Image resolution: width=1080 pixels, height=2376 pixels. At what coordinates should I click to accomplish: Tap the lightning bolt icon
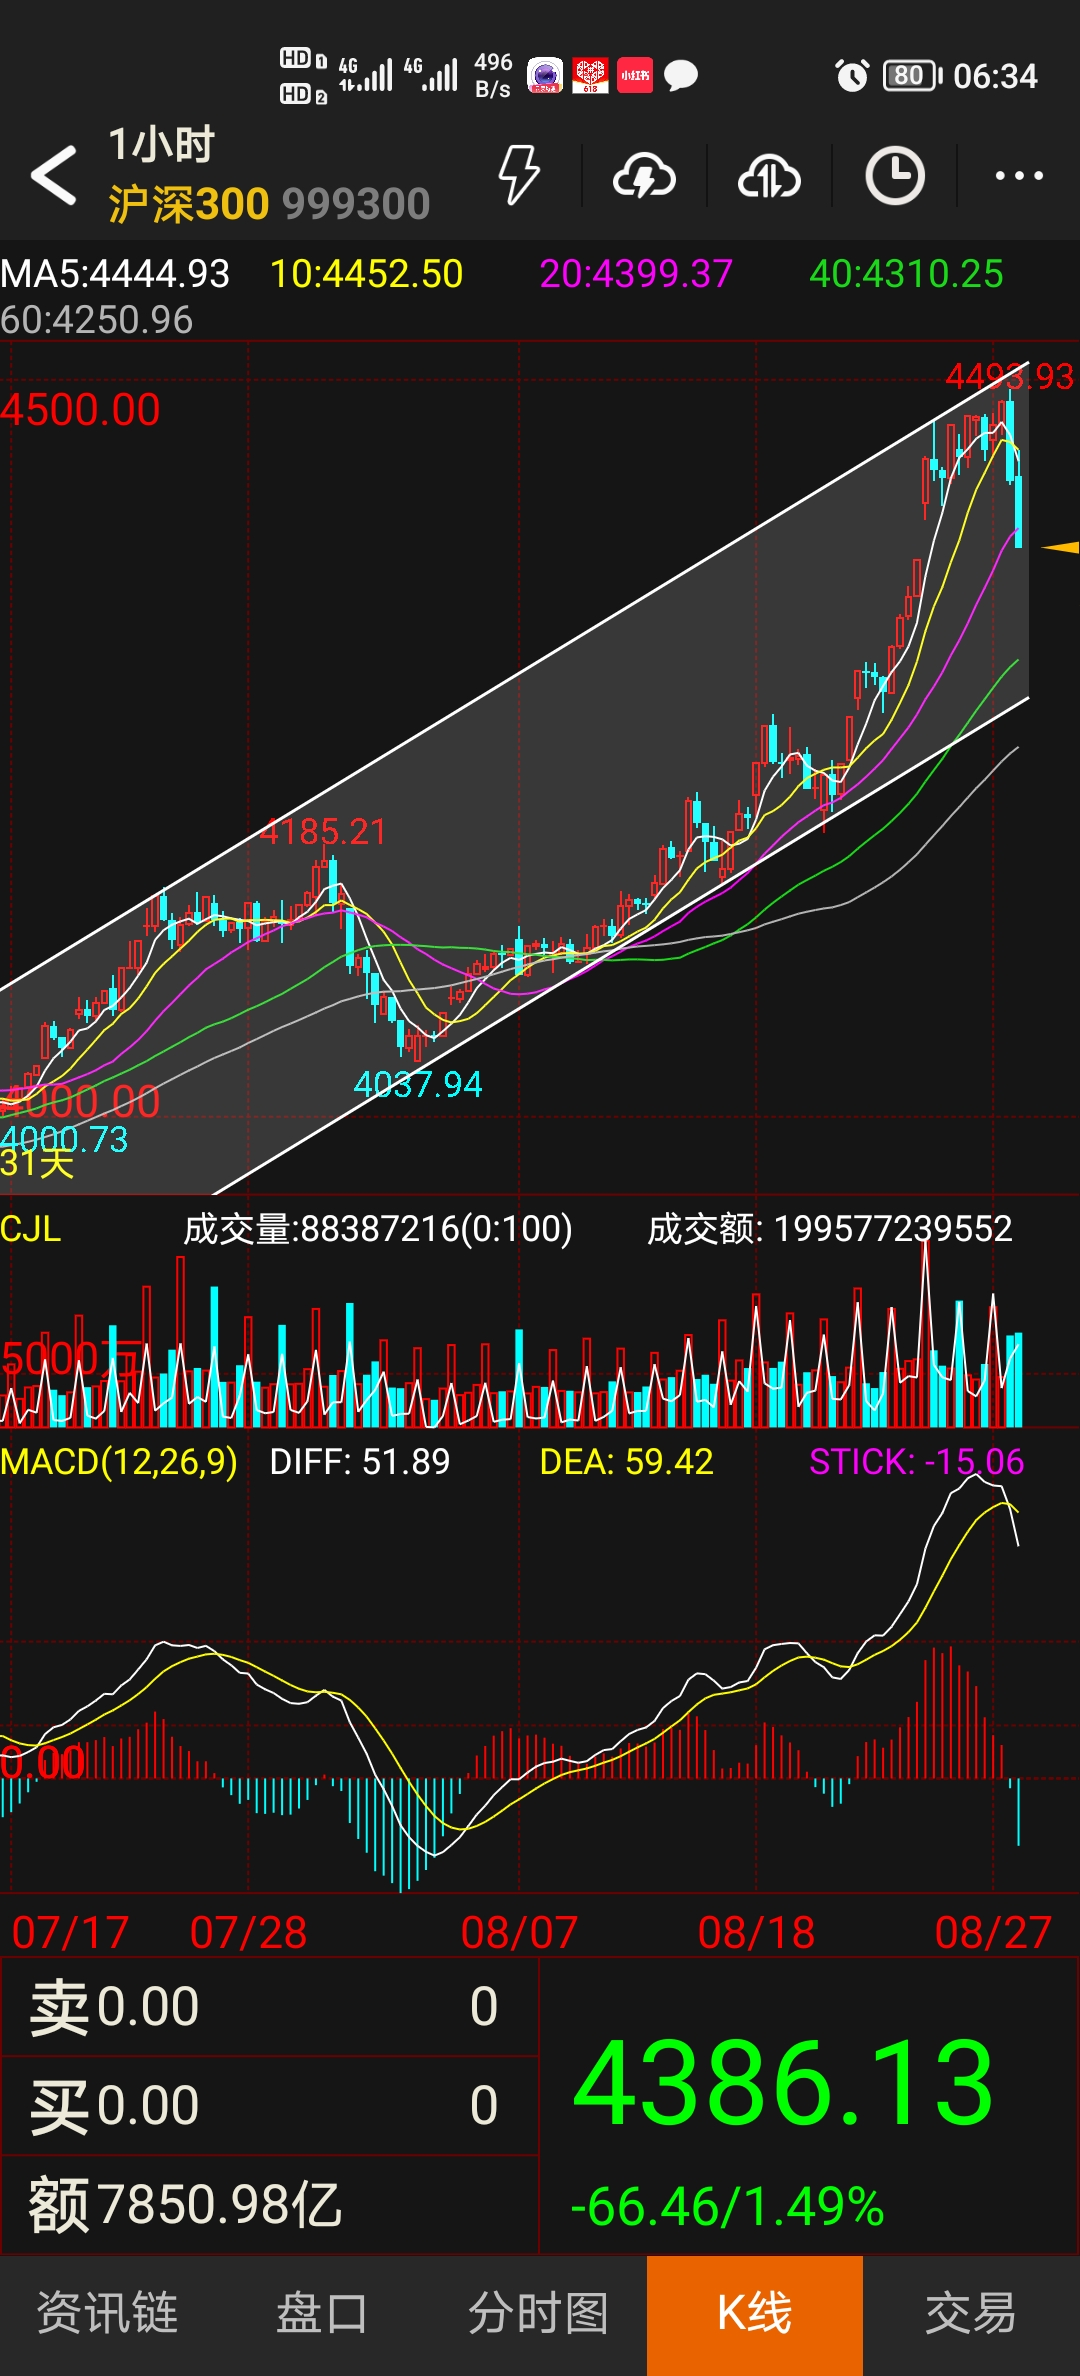pyautogui.click(x=519, y=175)
